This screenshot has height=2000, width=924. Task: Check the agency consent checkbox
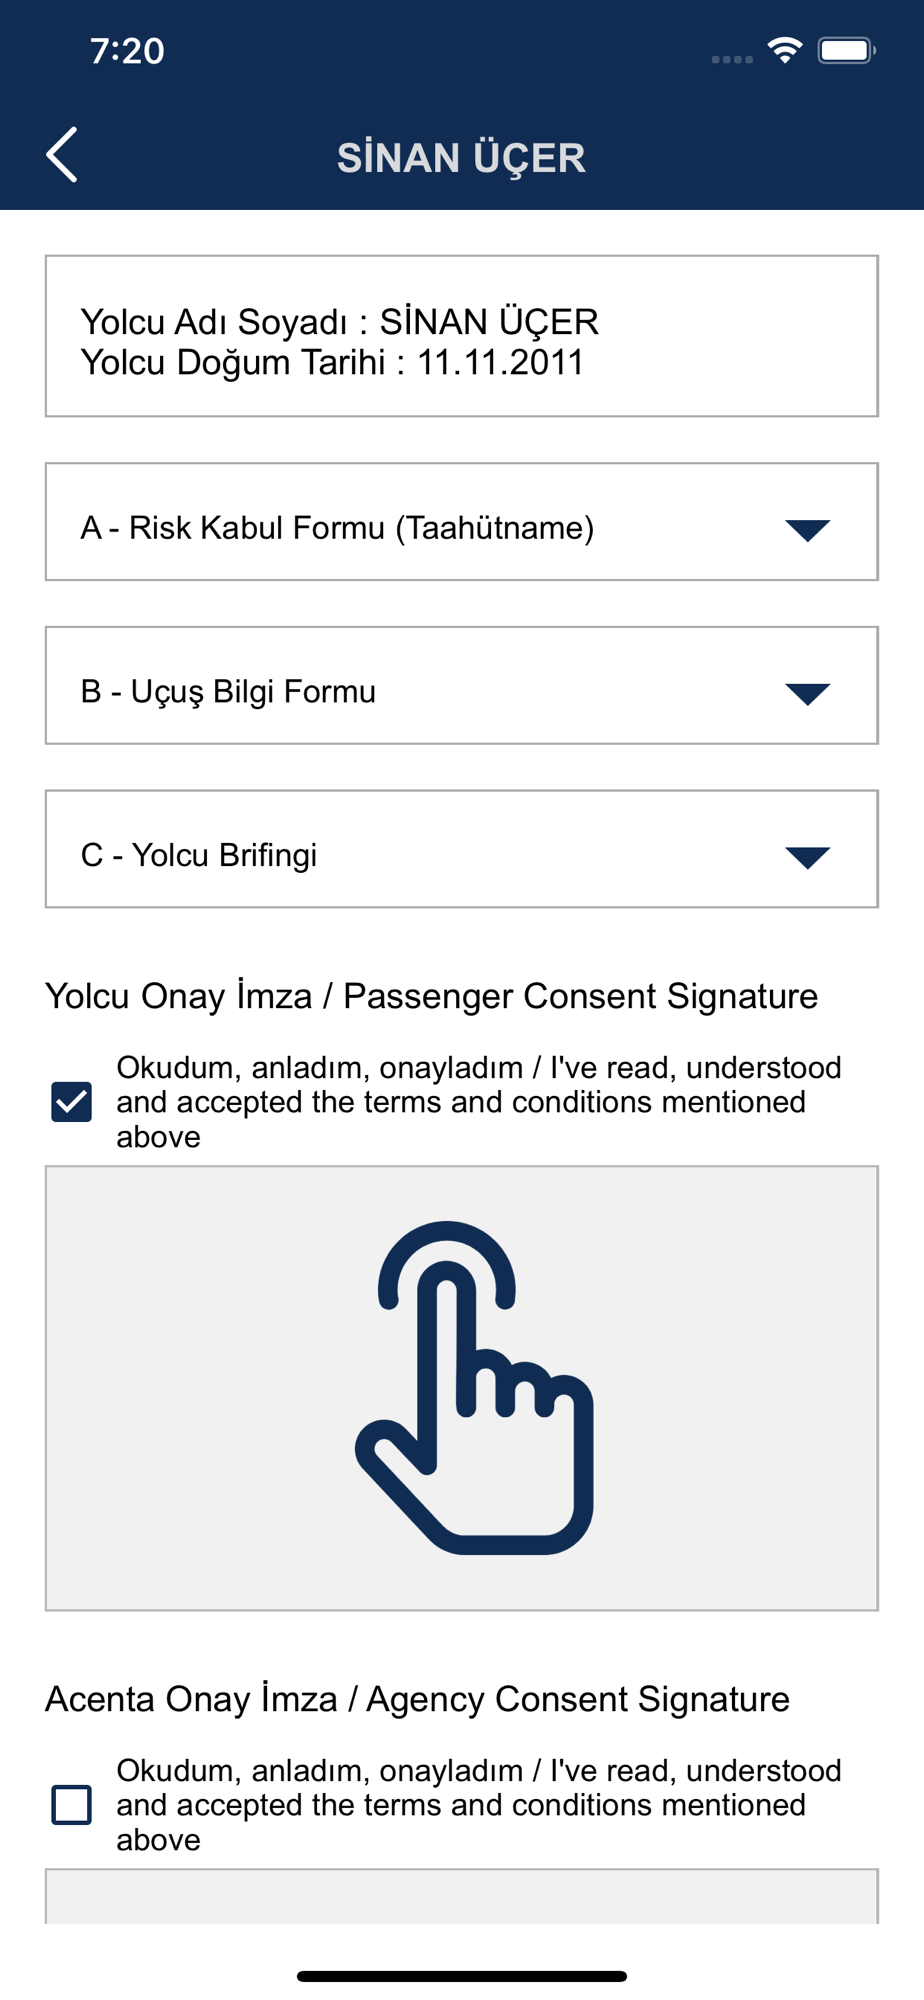click(x=72, y=1805)
